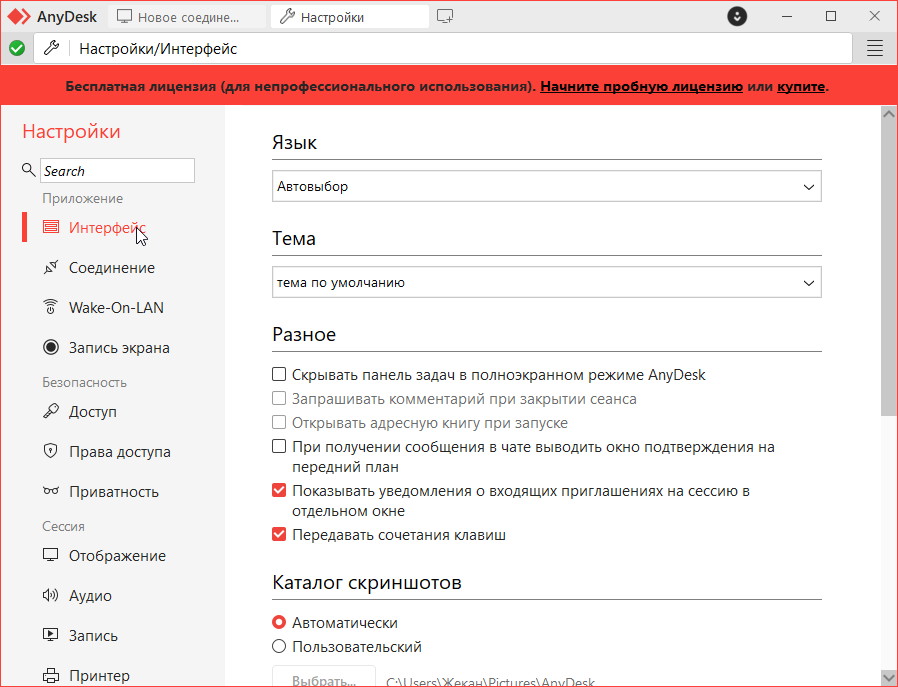The height and width of the screenshot is (687, 898).
Task: Click the Принтер printer icon
Action: [x=51, y=676]
